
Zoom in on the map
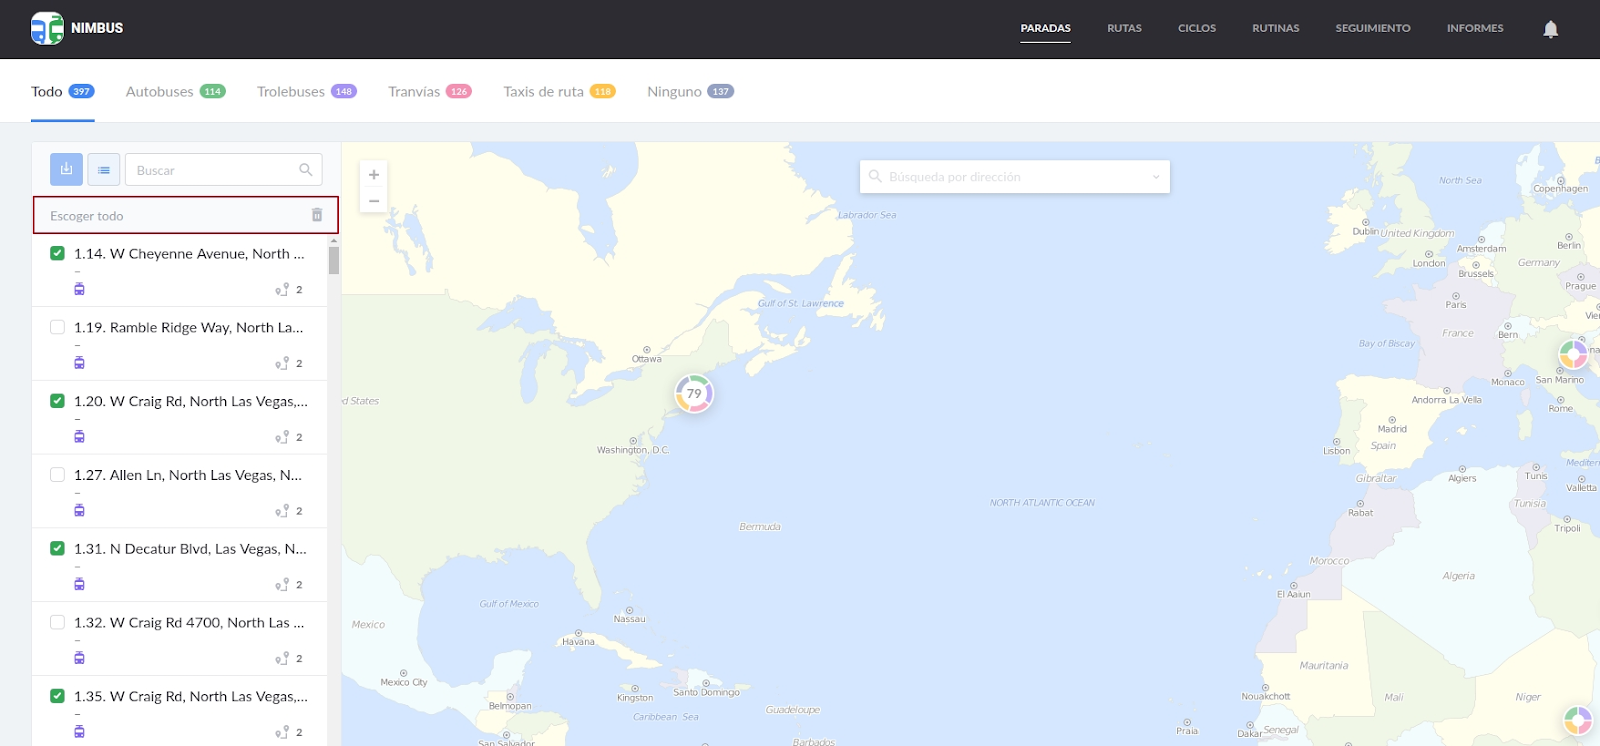pyautogui.click(x=374, y=175)
